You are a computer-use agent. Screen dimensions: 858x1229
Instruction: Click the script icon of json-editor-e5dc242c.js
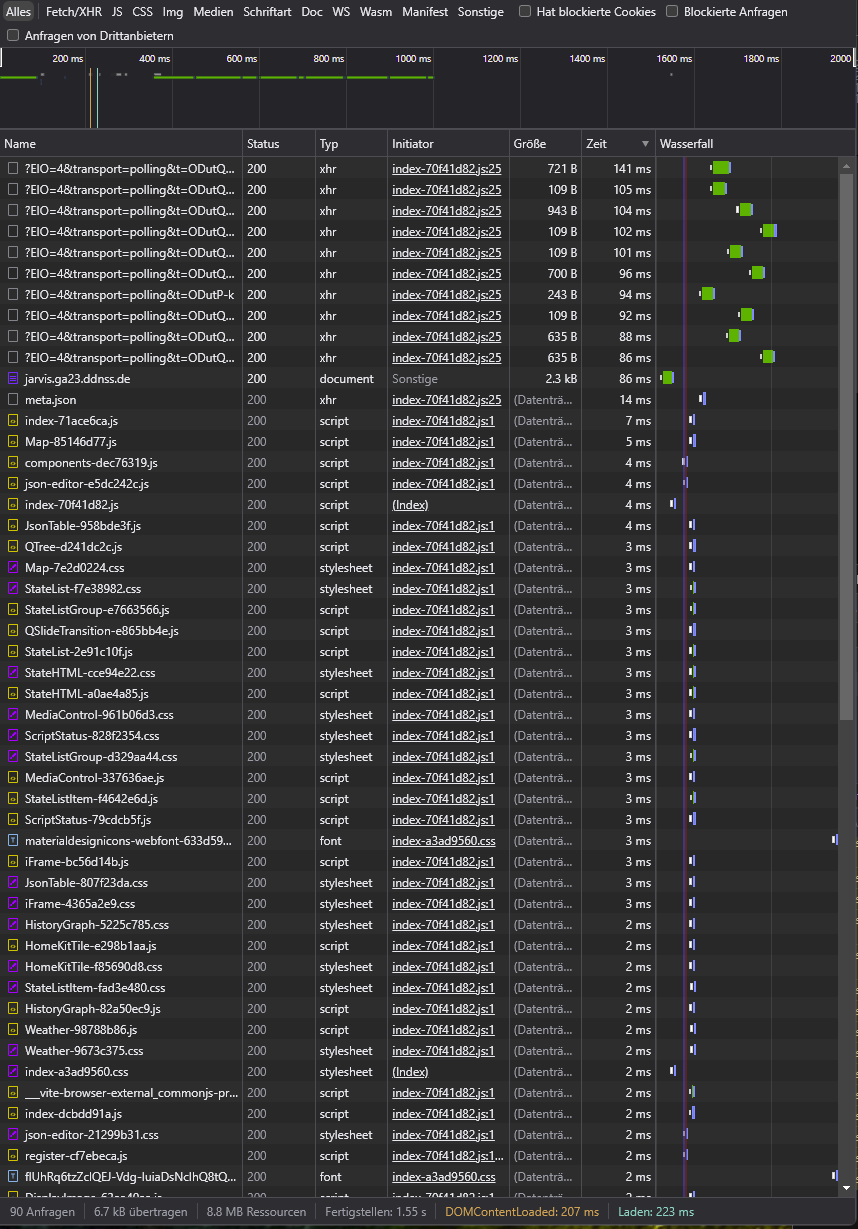pos(13,484)
